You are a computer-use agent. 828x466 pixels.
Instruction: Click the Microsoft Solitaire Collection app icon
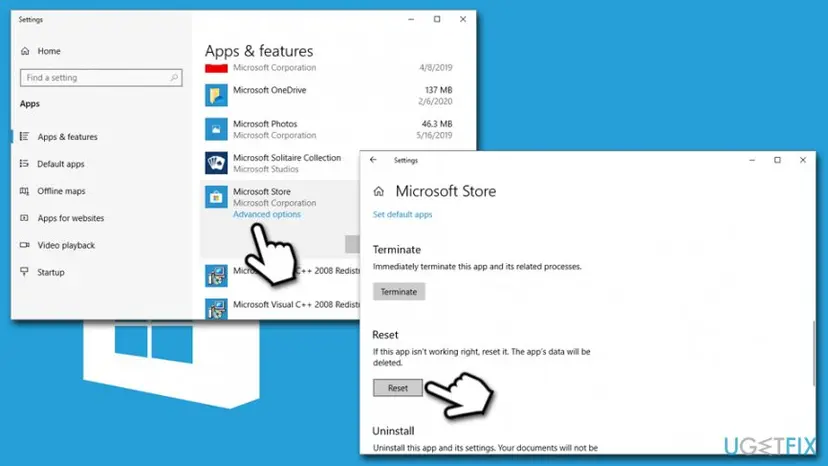[x=217, y=163]
